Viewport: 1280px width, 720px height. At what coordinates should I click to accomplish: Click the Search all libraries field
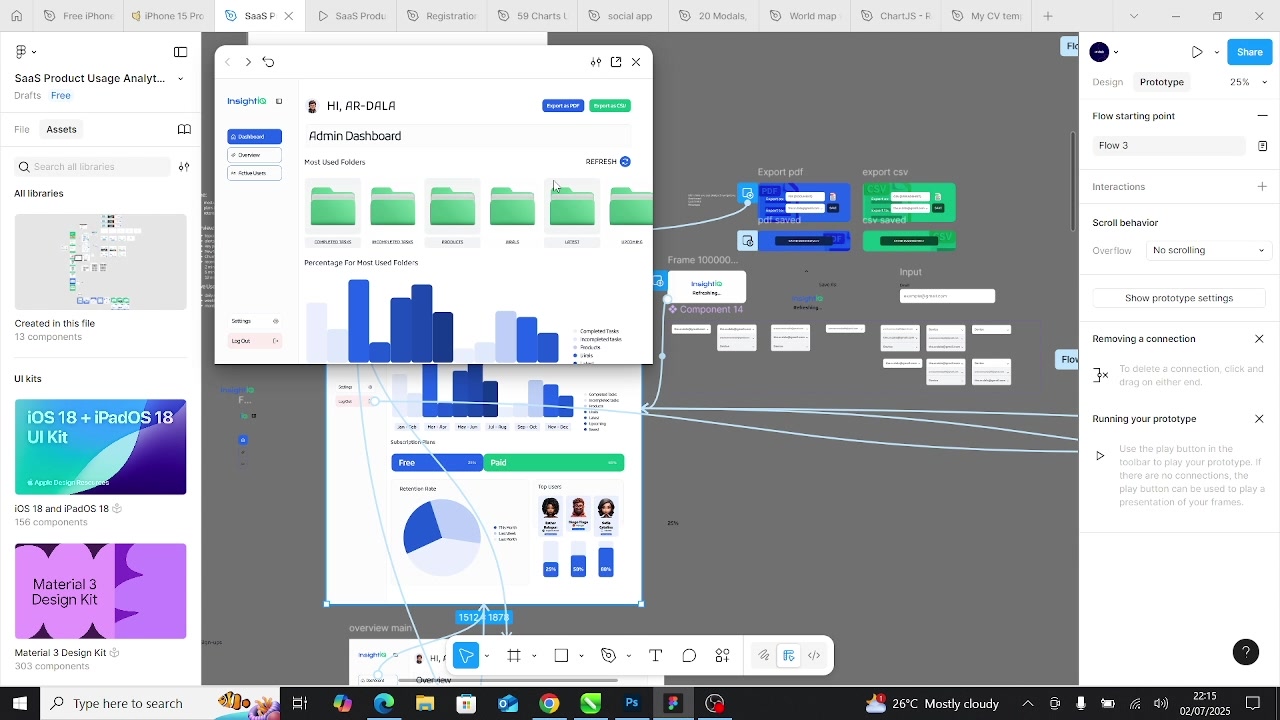click(93, 167)
